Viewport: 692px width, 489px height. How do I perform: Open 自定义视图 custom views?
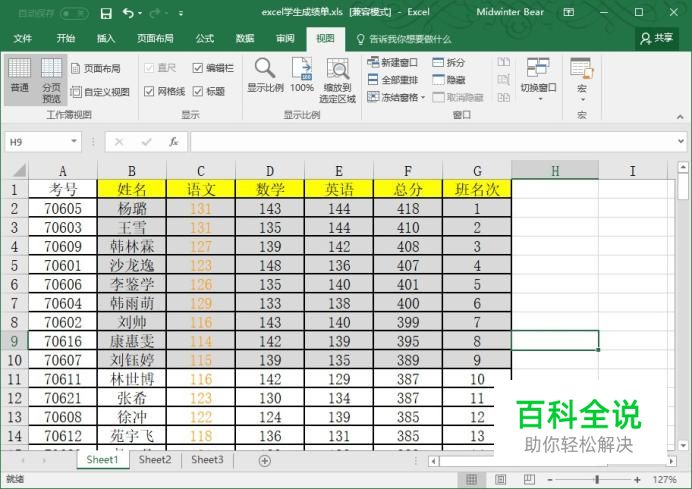coord(100,92)
